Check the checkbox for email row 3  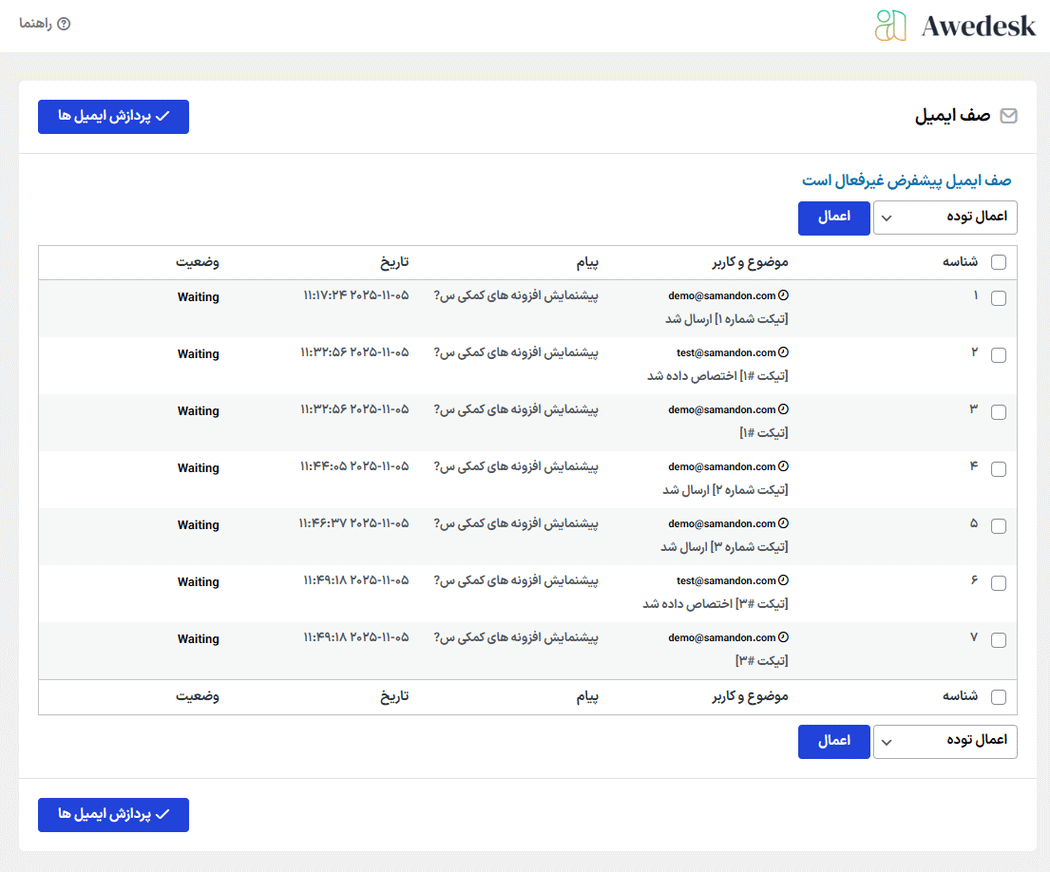click(998, 412)
